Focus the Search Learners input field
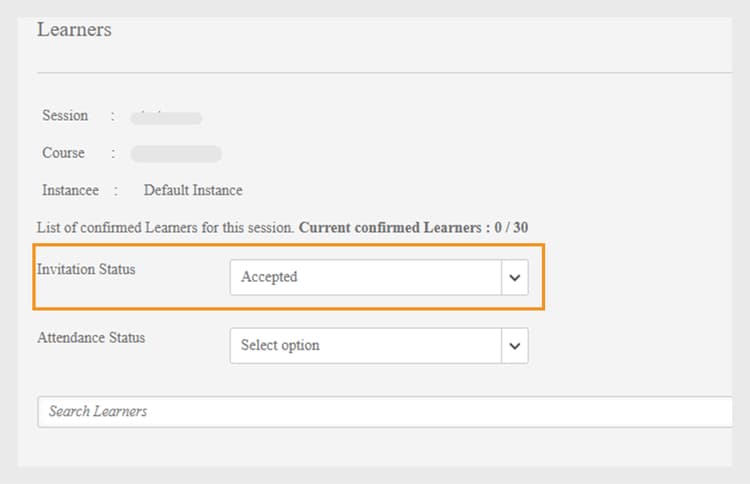This screenshot has width=750, height=484. pos(385,412)
